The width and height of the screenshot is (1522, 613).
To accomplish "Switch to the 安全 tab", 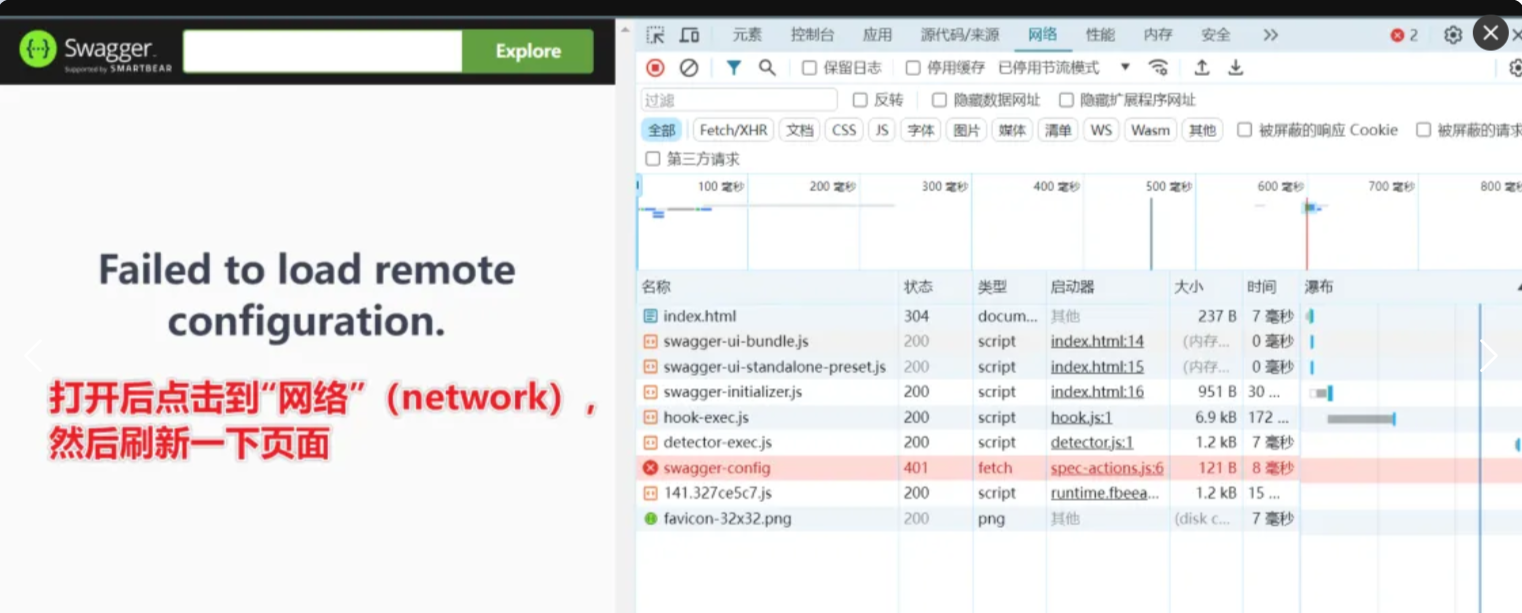I will click(1216, 35).
